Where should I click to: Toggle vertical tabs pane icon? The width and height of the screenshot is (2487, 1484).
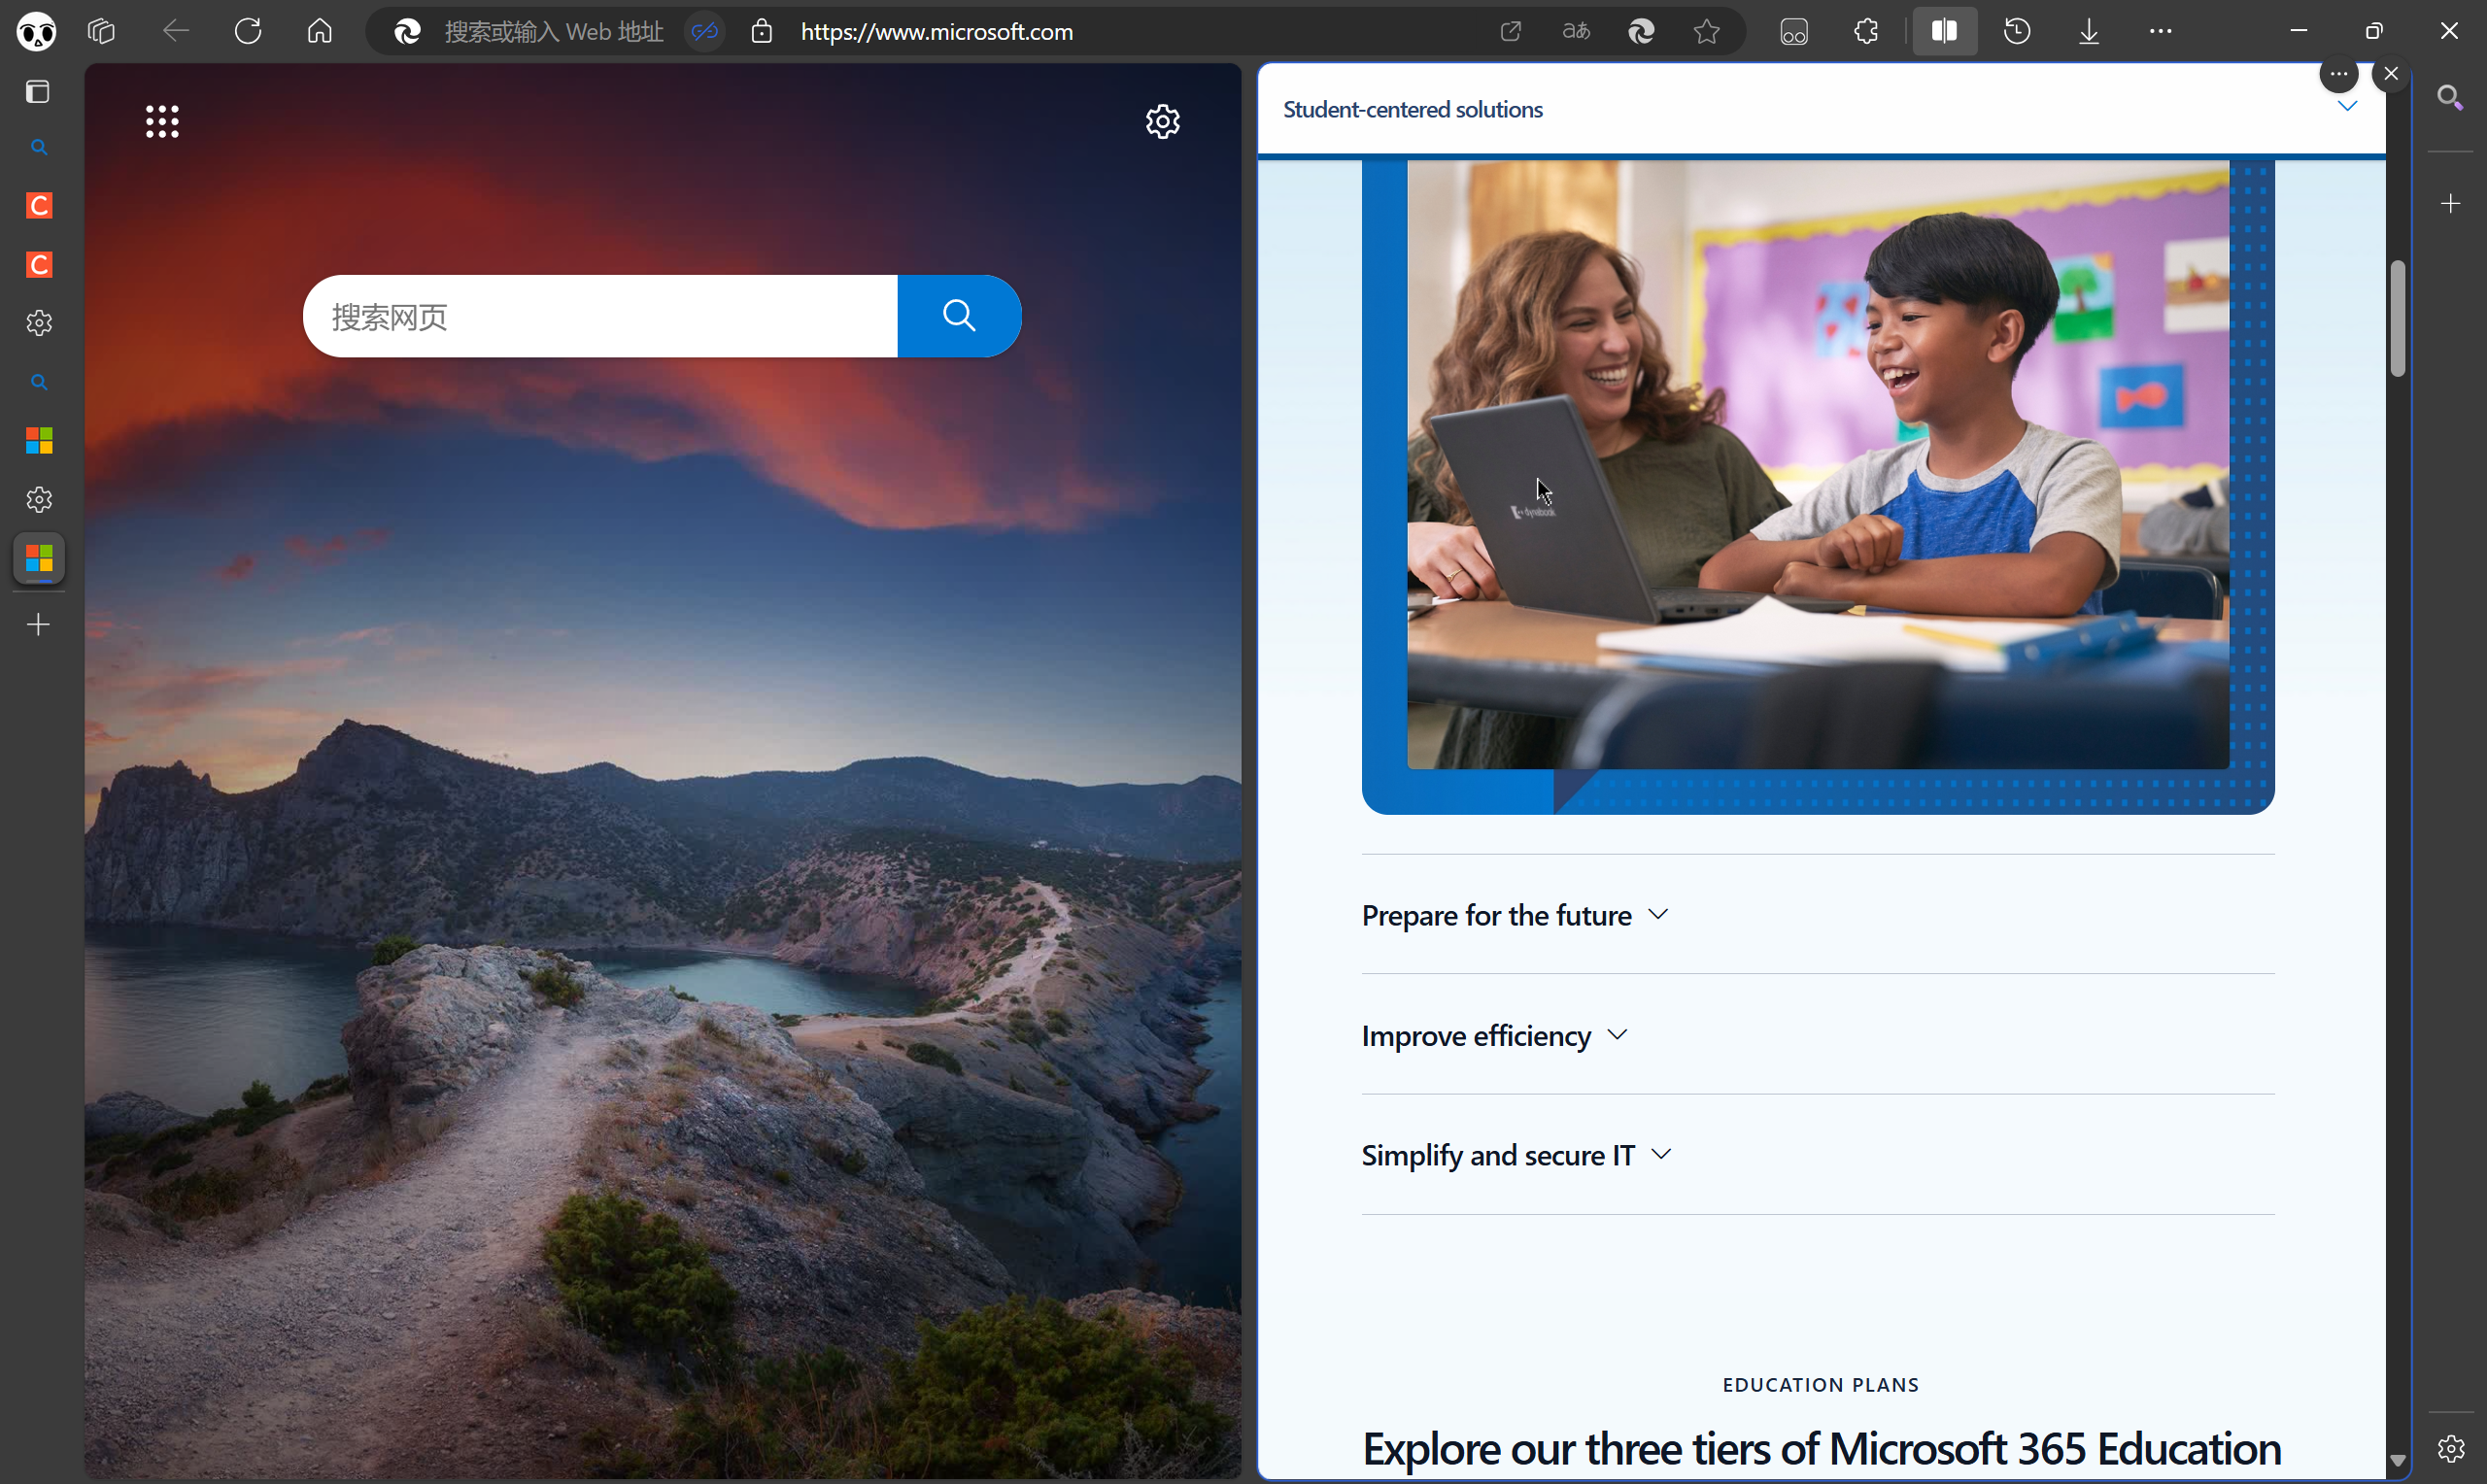pyautogui.click(x=38, y=92)
